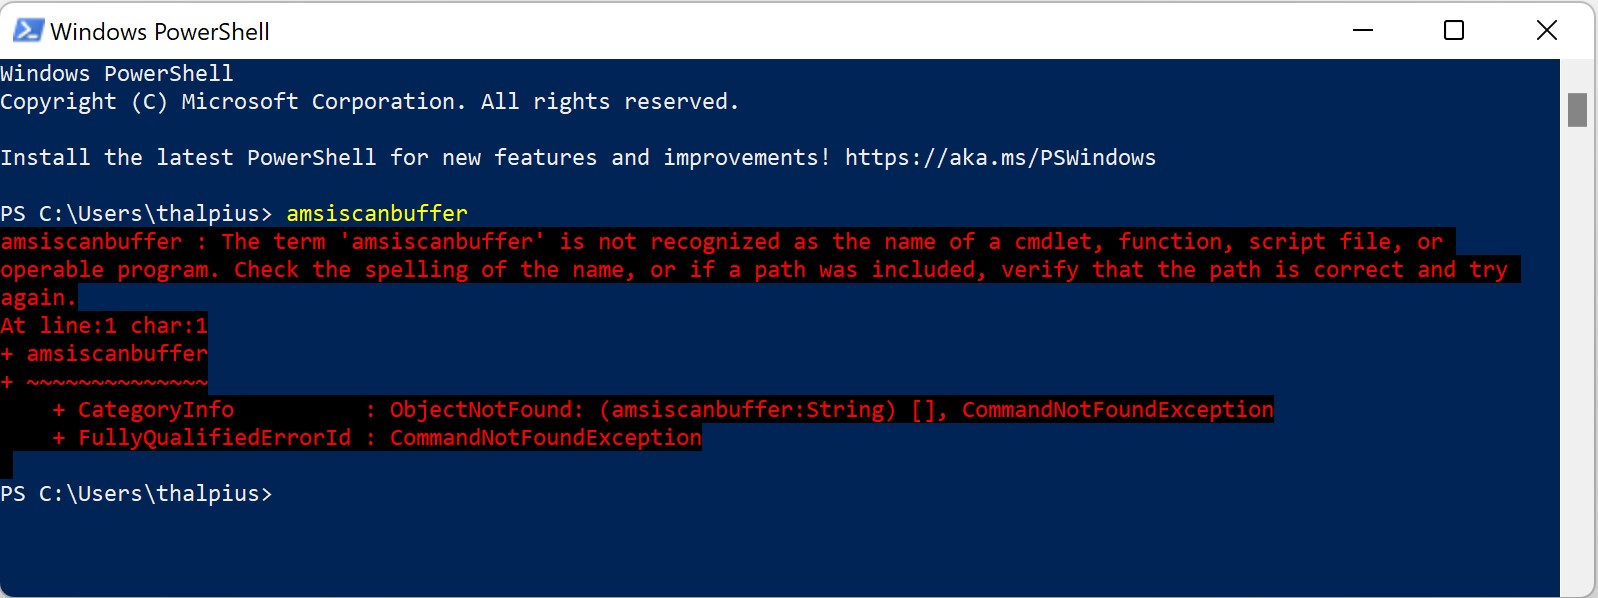Click the https://aka.ms/PSWindows link
Screen dimensions: 1598x598
click(1000, 157)
